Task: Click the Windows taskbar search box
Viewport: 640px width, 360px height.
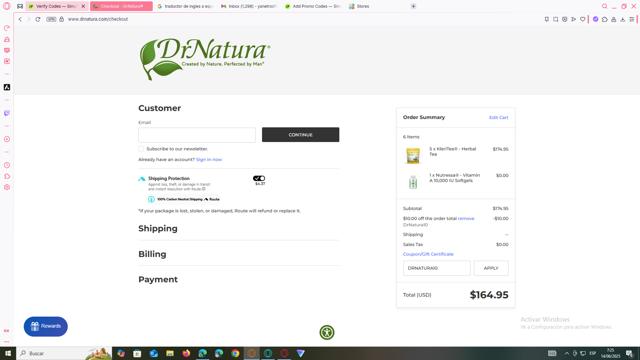Action: coord(63,353)
